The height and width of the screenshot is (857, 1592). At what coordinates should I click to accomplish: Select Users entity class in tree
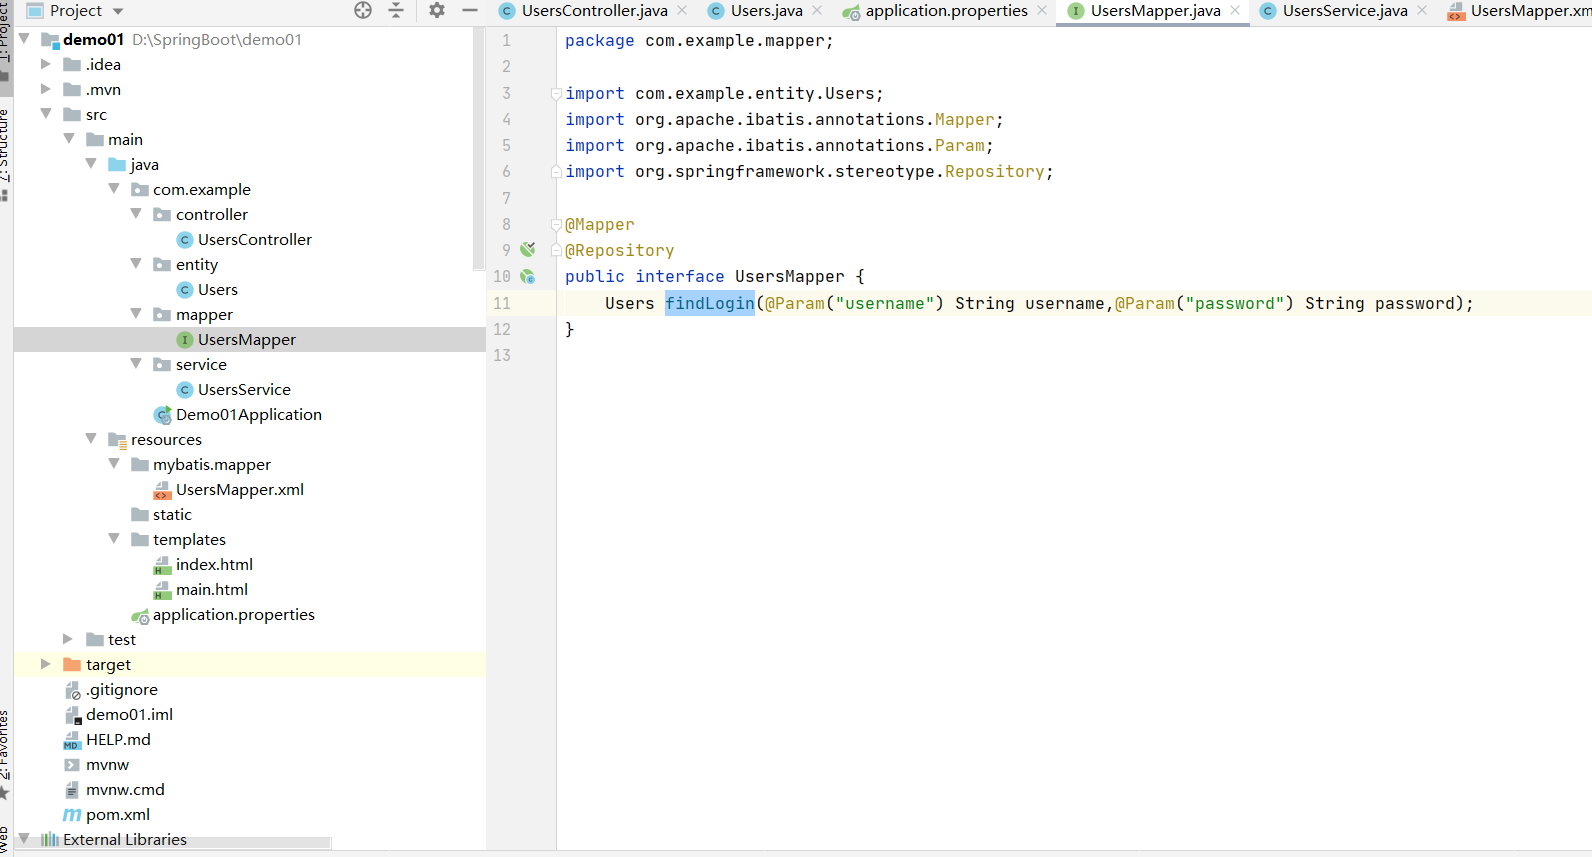coord(207,290)
